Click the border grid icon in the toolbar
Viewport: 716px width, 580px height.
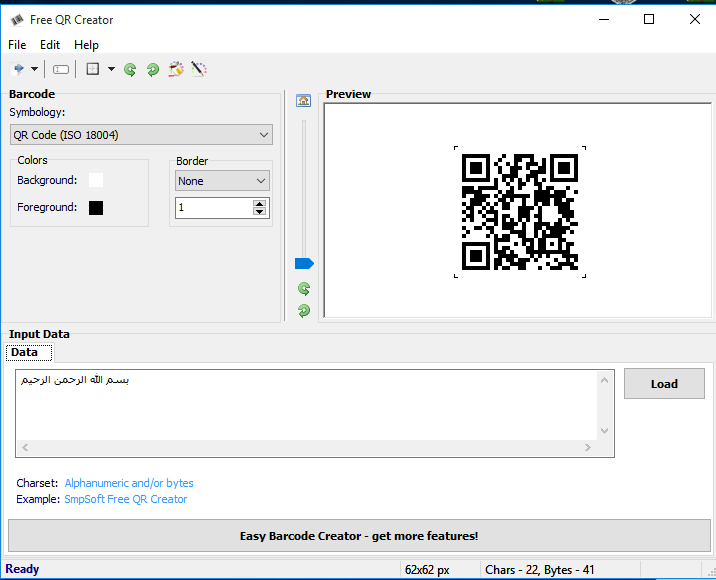click(x=93, y=69)
